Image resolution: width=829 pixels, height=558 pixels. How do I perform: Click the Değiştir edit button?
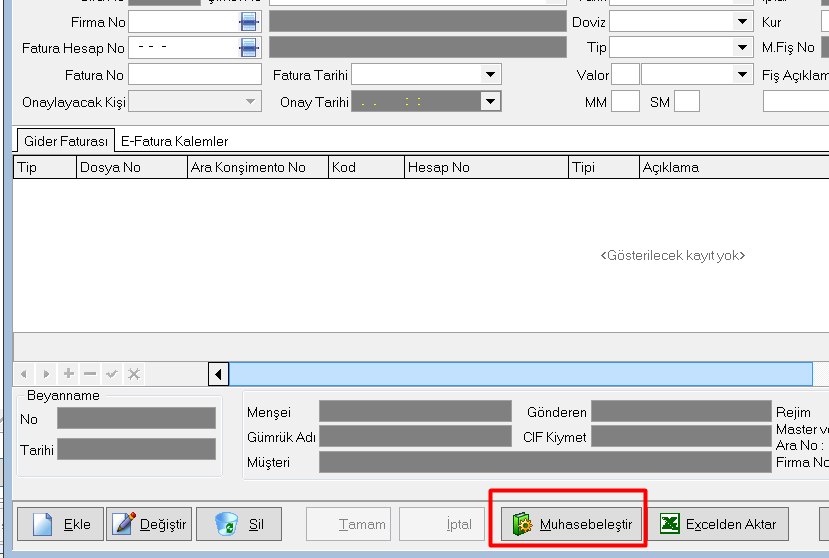coord(150,524)
